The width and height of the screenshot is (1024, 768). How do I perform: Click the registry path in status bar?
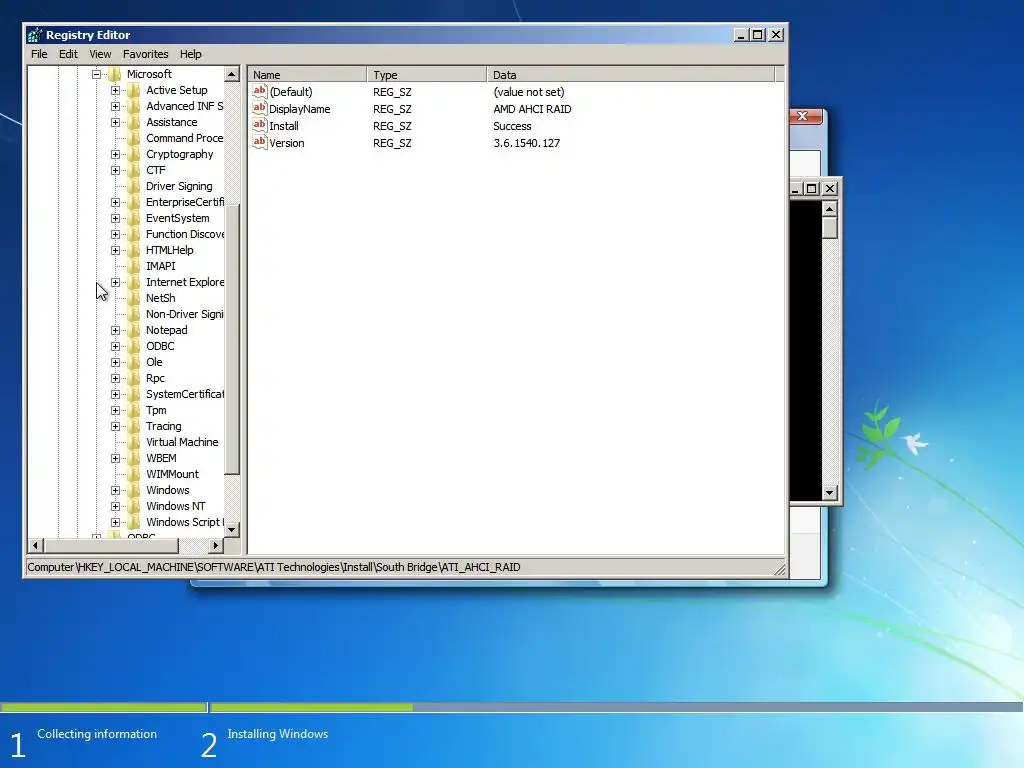click(x=274, y=567)
